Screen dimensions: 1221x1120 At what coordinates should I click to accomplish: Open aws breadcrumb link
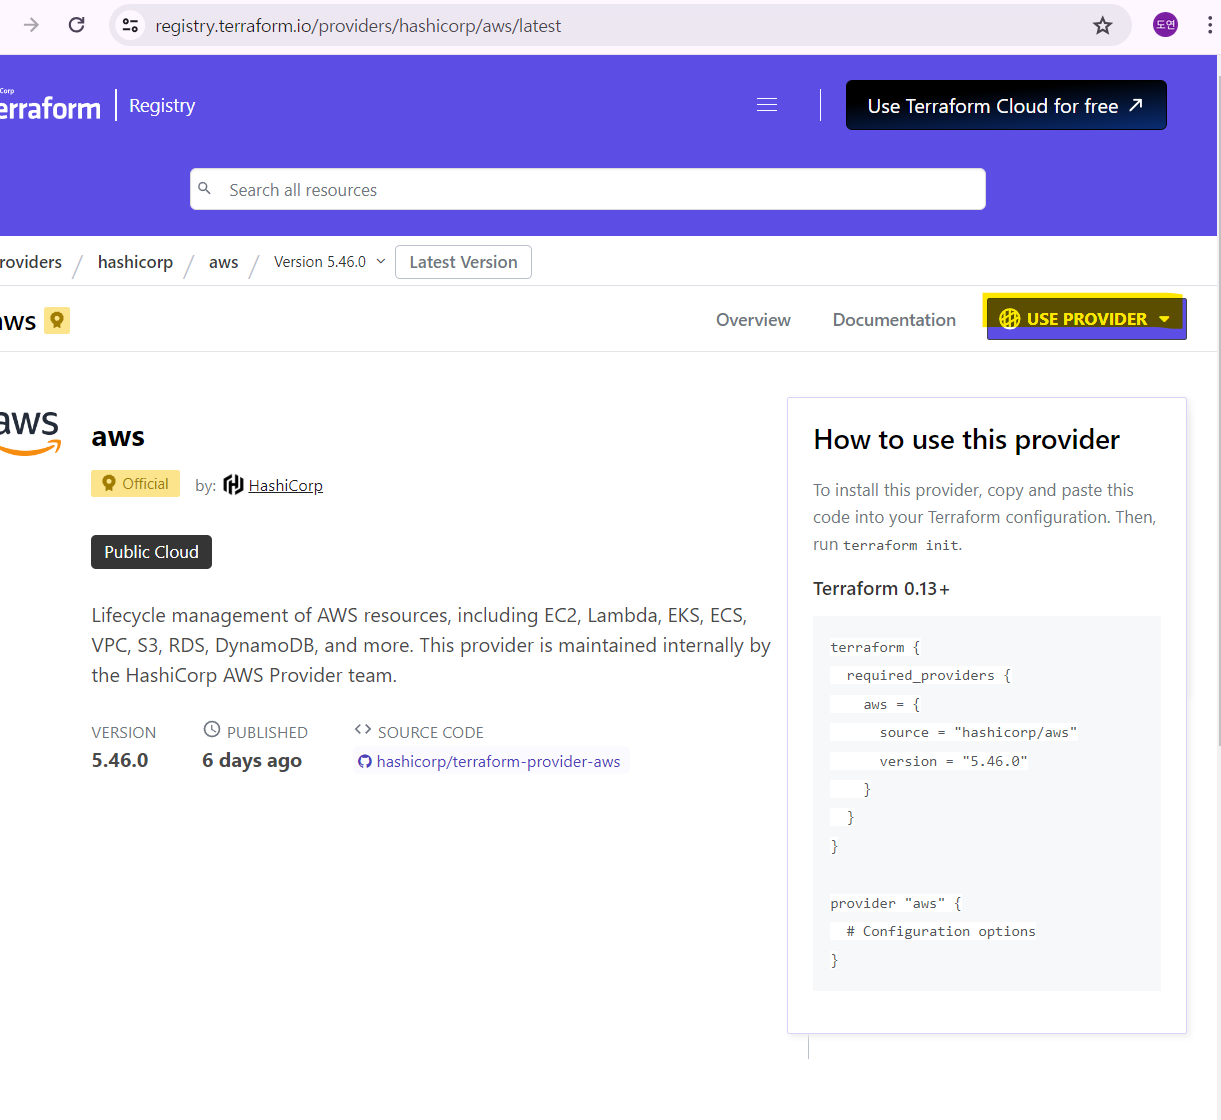[x=223, y=262]
